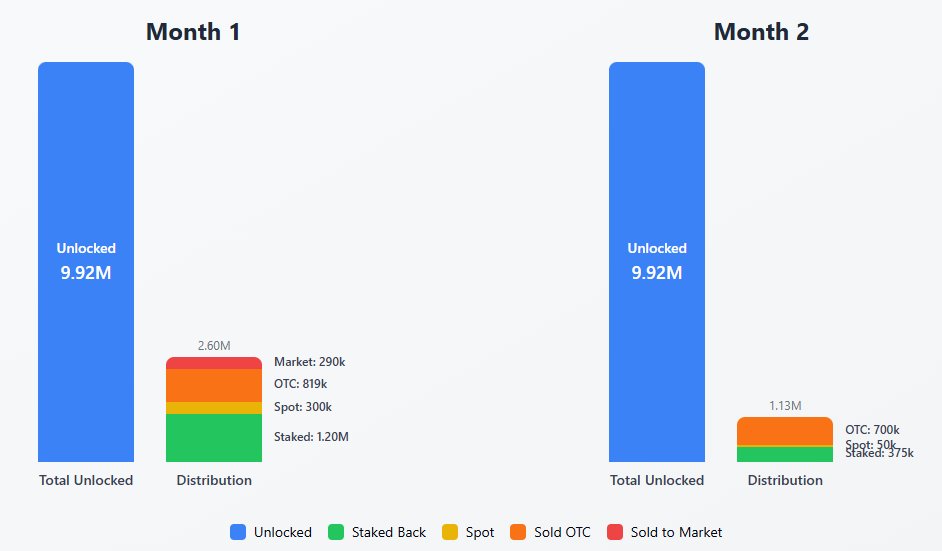Click the 'OTC: 700k' label in Month 2
The image size is (942, 551).
pyautogui.click(x=872, y=430)
